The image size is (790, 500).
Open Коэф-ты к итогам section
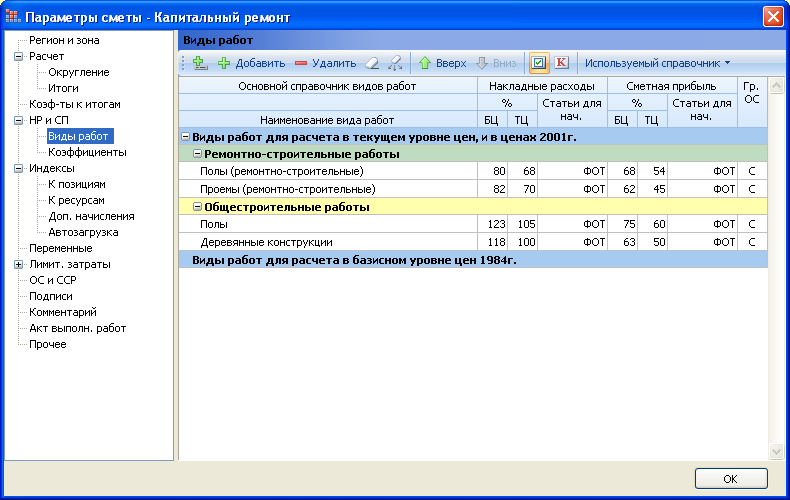(75, 104)
